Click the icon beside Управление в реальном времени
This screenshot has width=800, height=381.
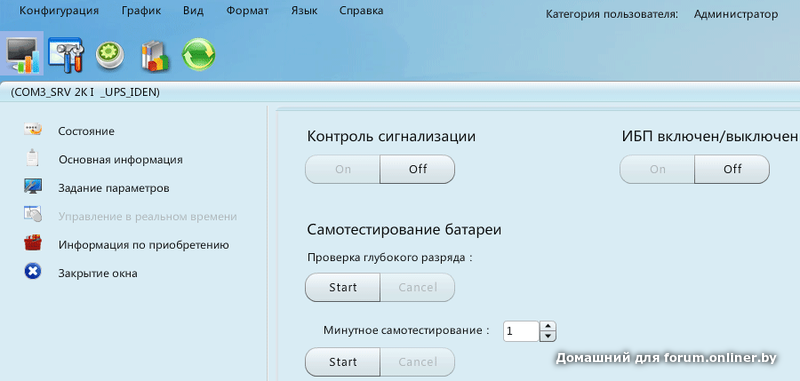coord(33,214)
